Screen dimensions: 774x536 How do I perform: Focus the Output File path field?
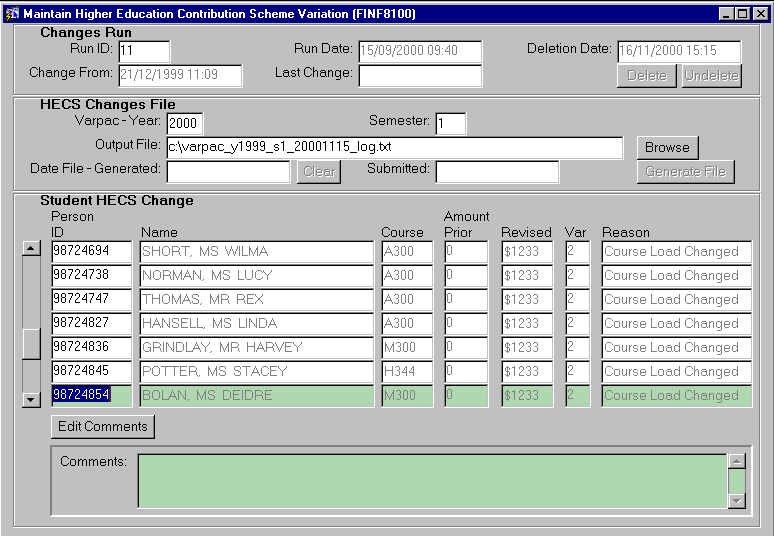click(395, 147)
